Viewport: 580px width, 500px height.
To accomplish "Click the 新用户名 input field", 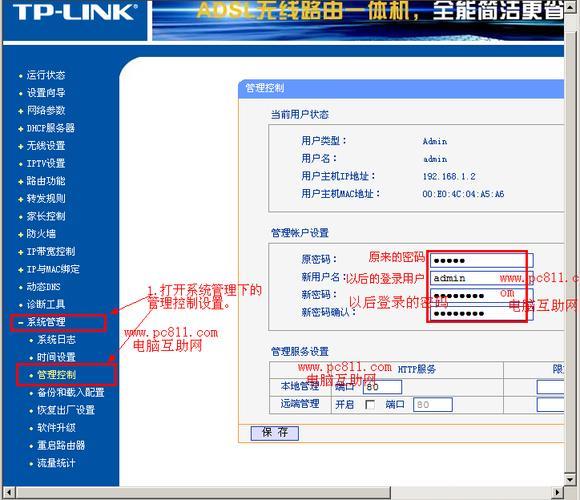I will tap(481, 278).
